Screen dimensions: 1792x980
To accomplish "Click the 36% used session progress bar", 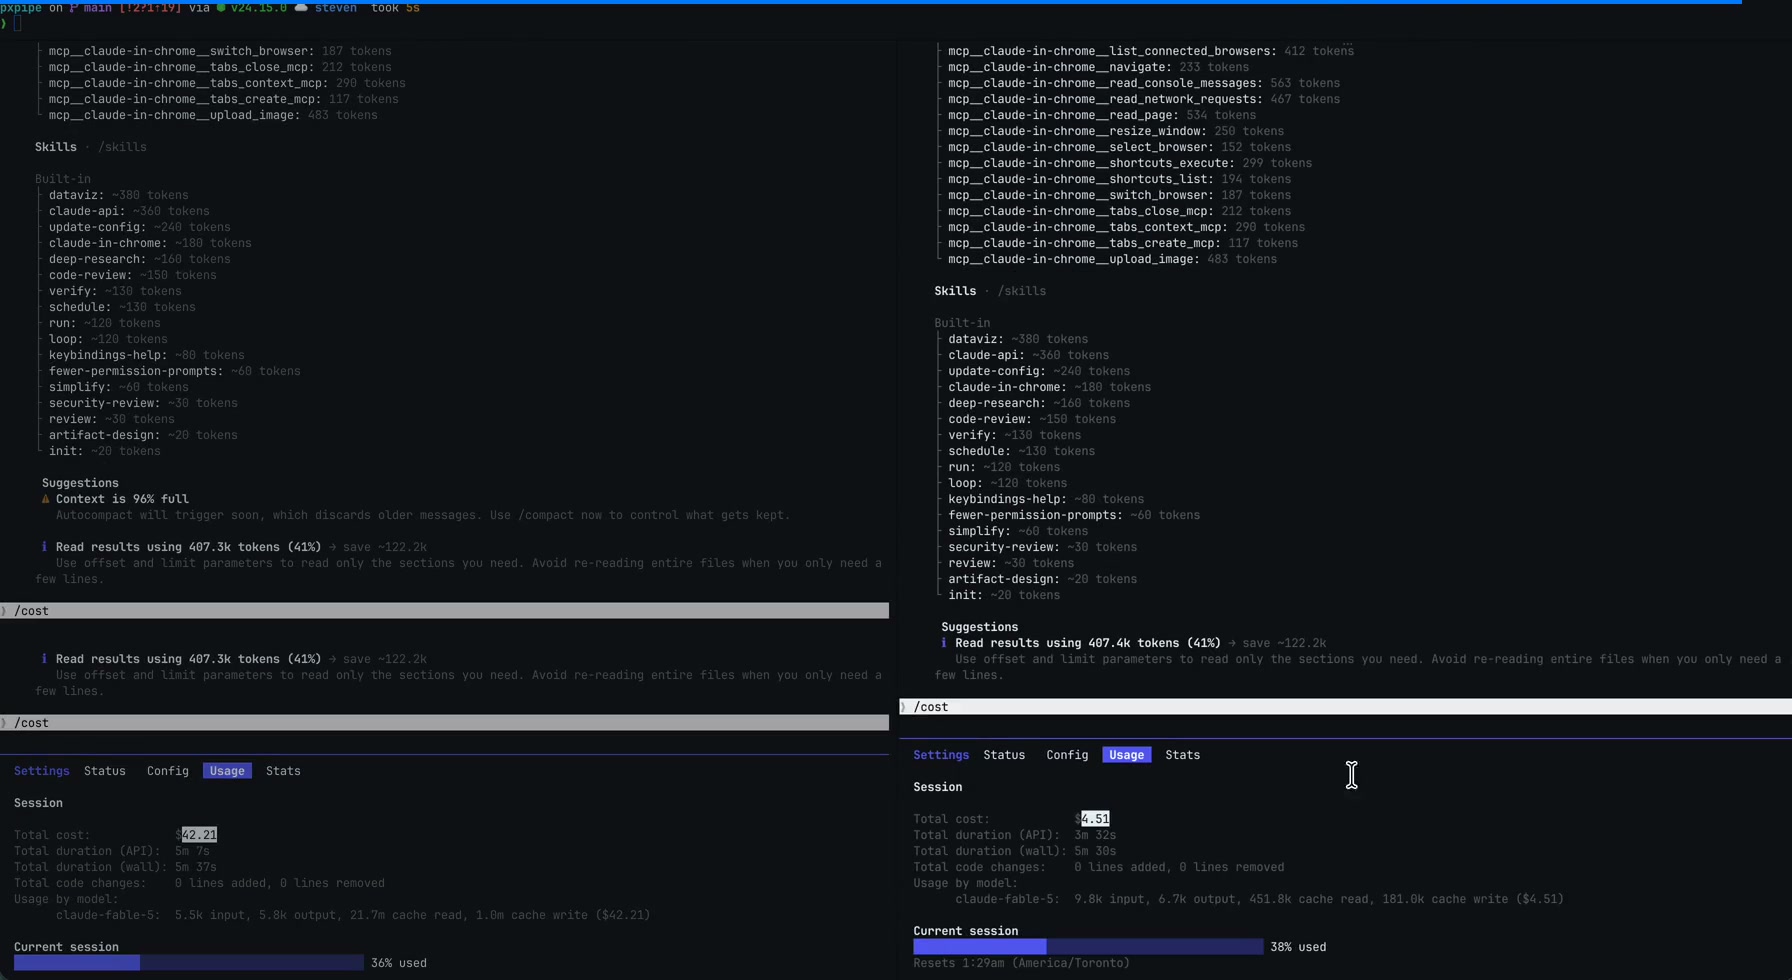I will coord(189,963).
